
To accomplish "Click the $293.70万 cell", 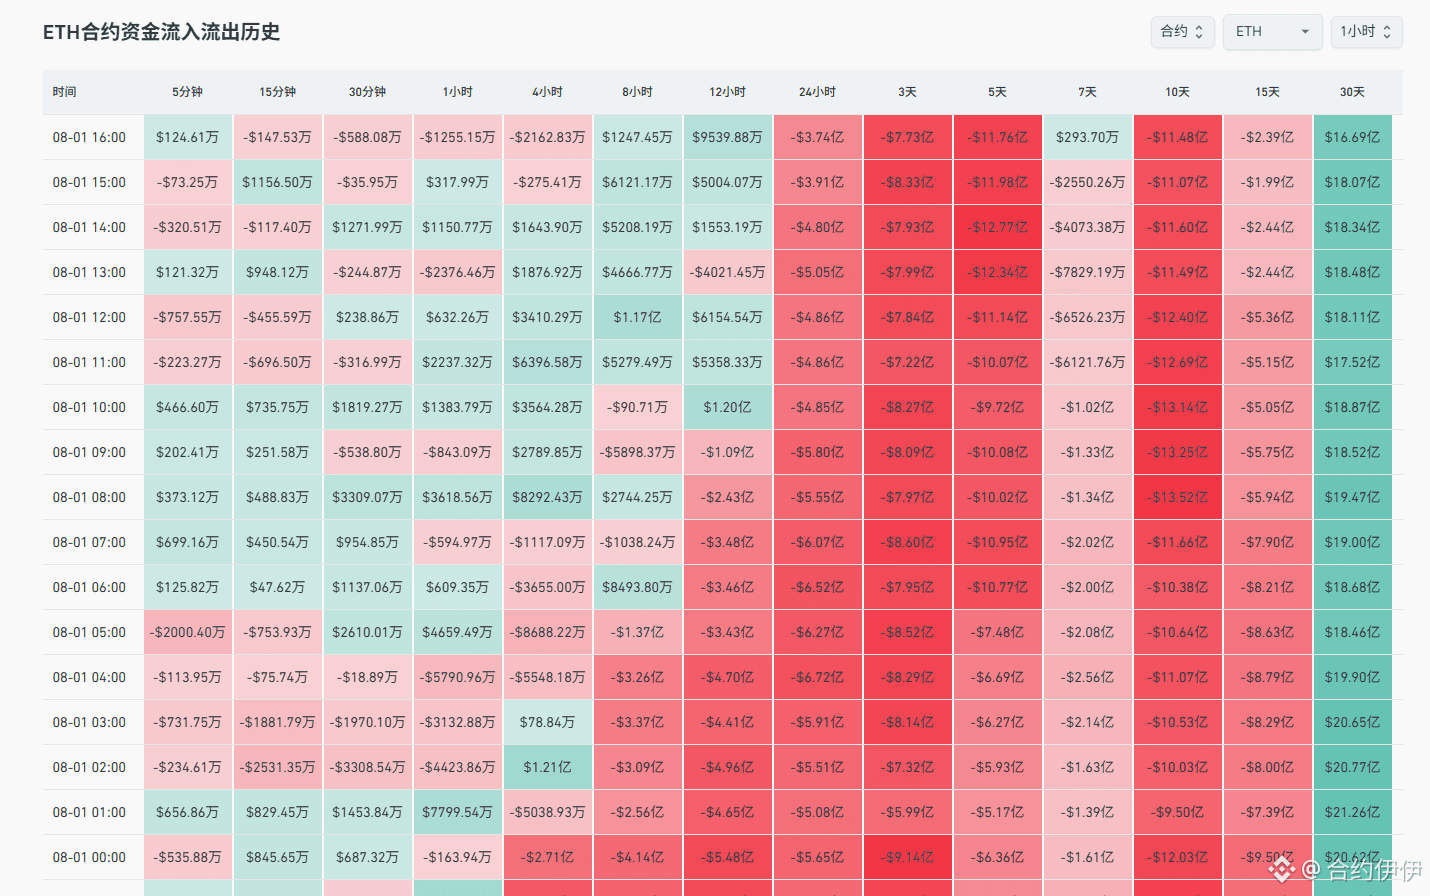I will point(1088,137).
